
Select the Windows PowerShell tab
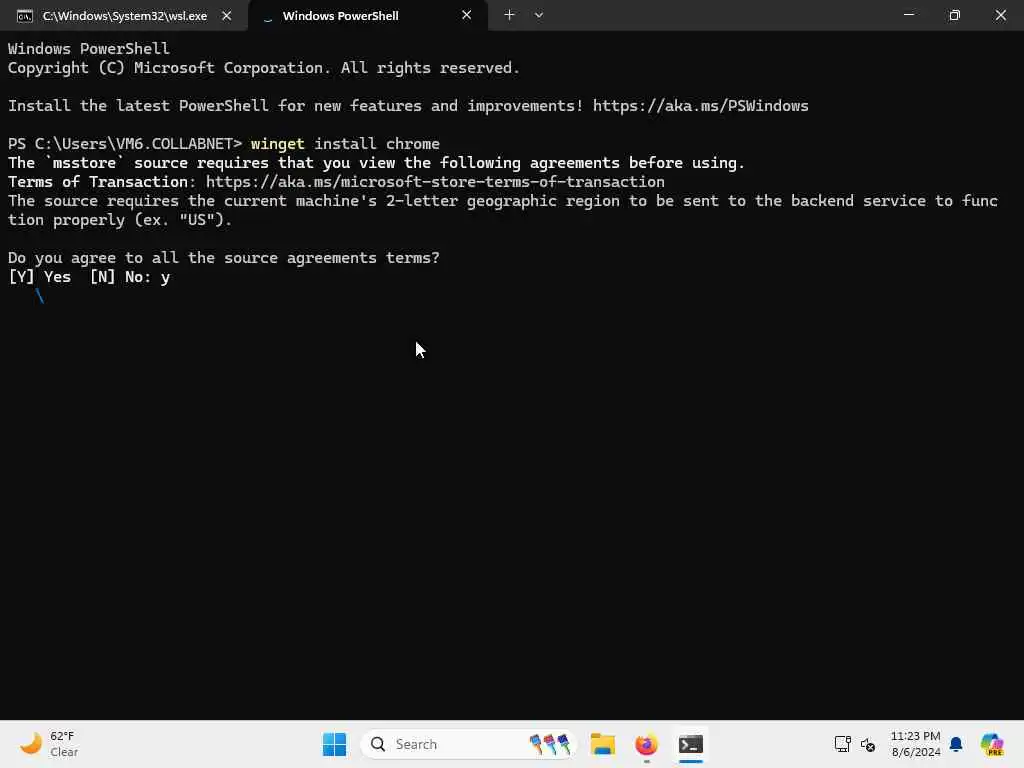point(368,16)
